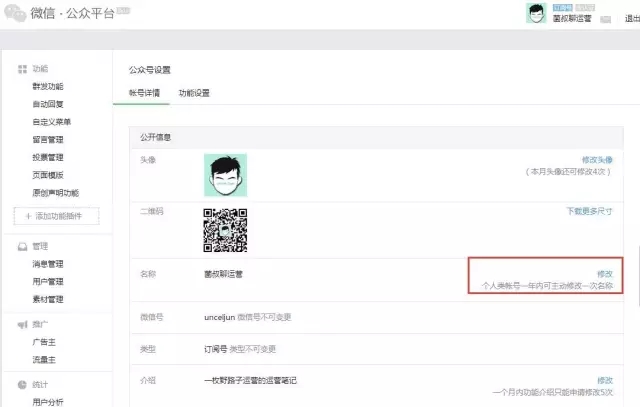Screen dimensions: 640x407
Task: Click the profile avatar image in the 头像 row
Action: pyautogui.click(x=225, y=175)
